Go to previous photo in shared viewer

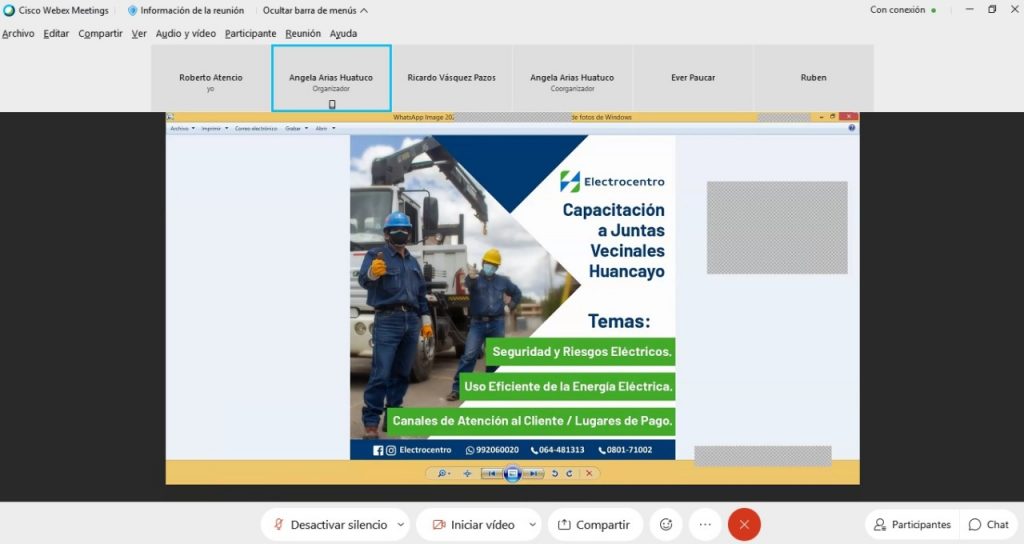[x=491, y=473]
